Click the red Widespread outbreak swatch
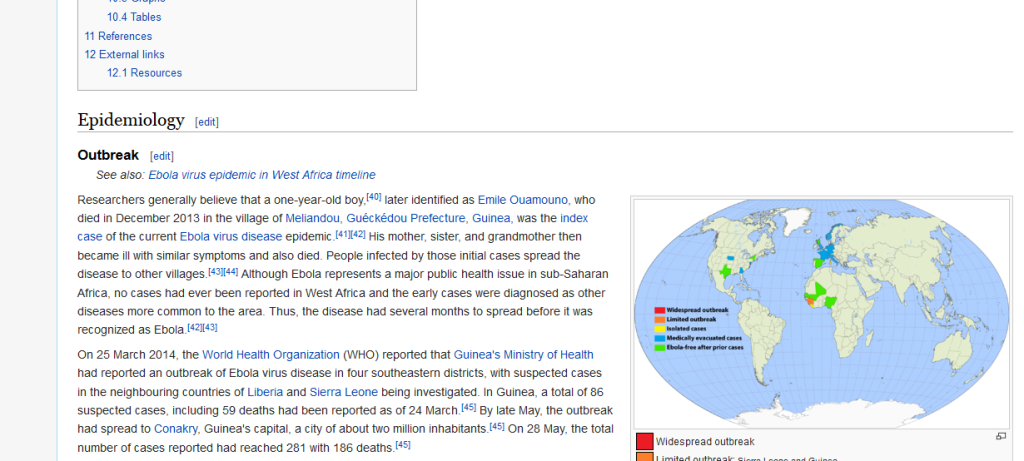1024x461 pixels. pyautogui.click(x=645, y=441)
